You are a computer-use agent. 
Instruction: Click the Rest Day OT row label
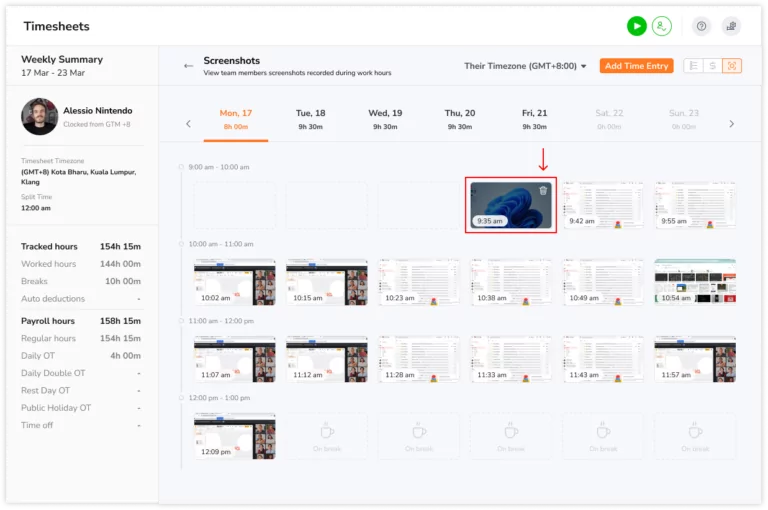click(x=45, y=390)
